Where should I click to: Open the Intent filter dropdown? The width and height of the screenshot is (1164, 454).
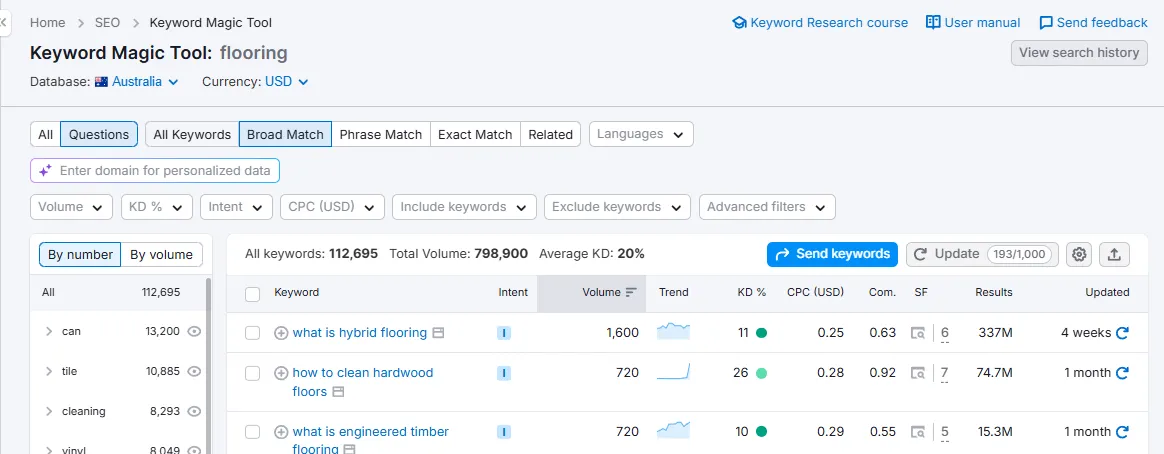tap(236, 207)
